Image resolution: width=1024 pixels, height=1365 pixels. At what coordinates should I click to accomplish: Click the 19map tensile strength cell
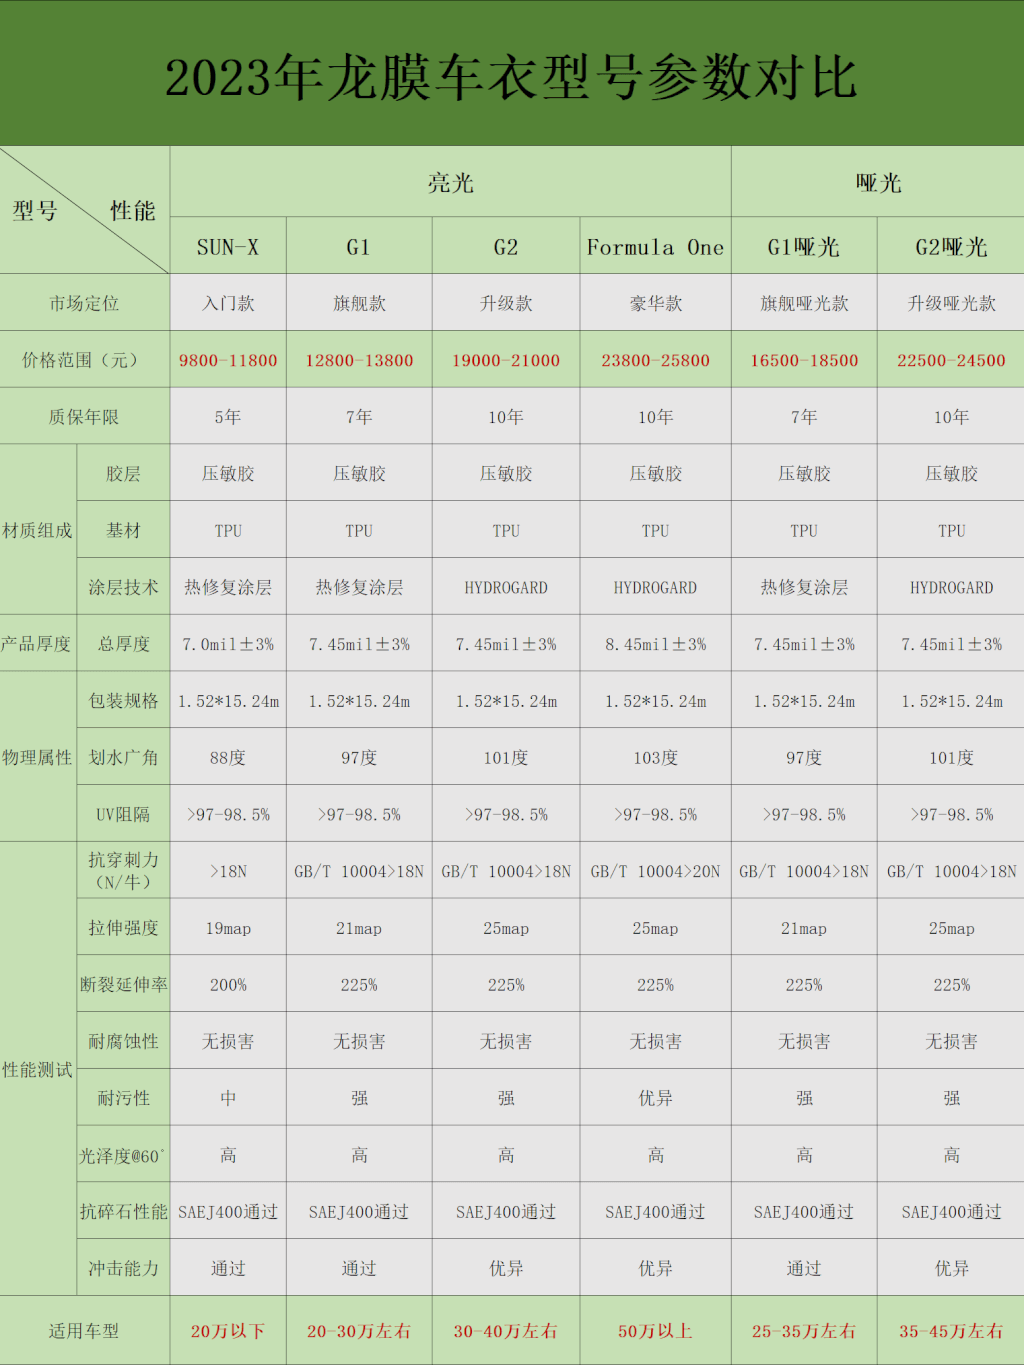228,928
